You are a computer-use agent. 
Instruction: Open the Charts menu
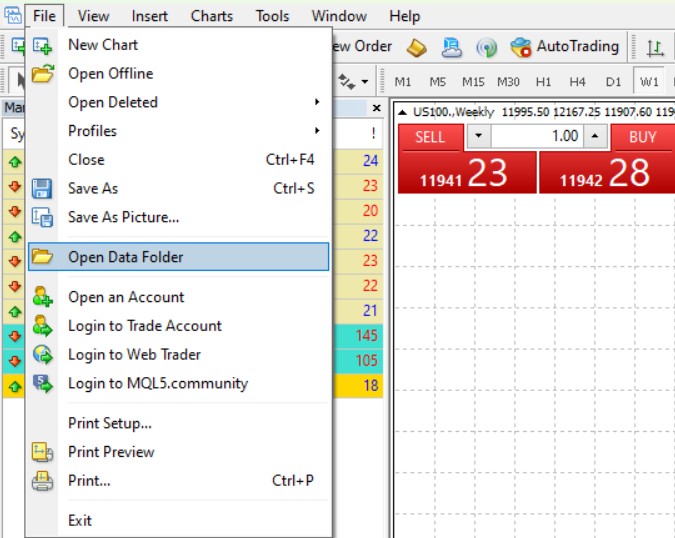211,16
